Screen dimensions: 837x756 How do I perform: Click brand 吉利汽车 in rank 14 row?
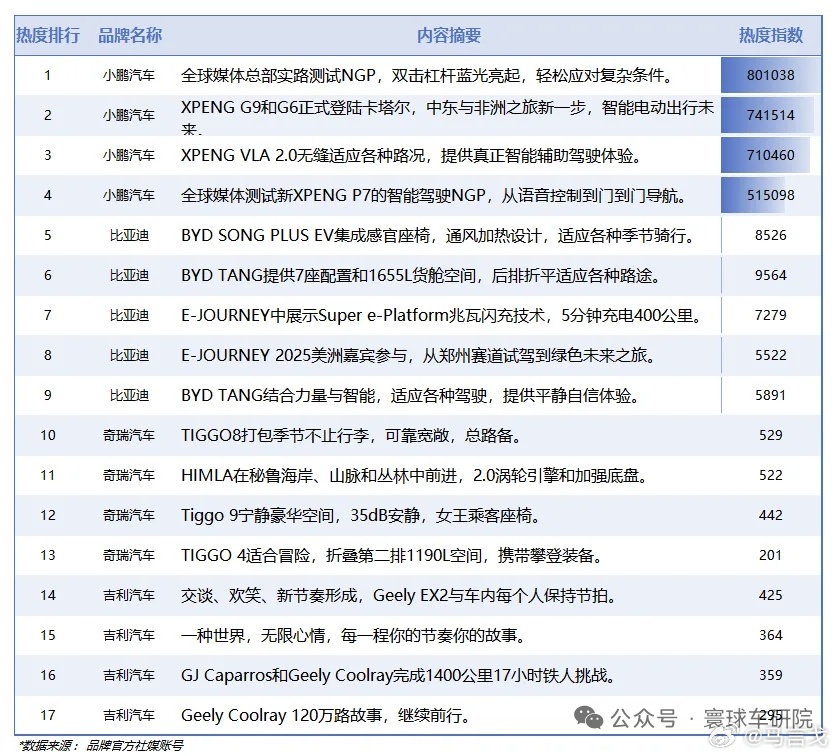point(129,596)
